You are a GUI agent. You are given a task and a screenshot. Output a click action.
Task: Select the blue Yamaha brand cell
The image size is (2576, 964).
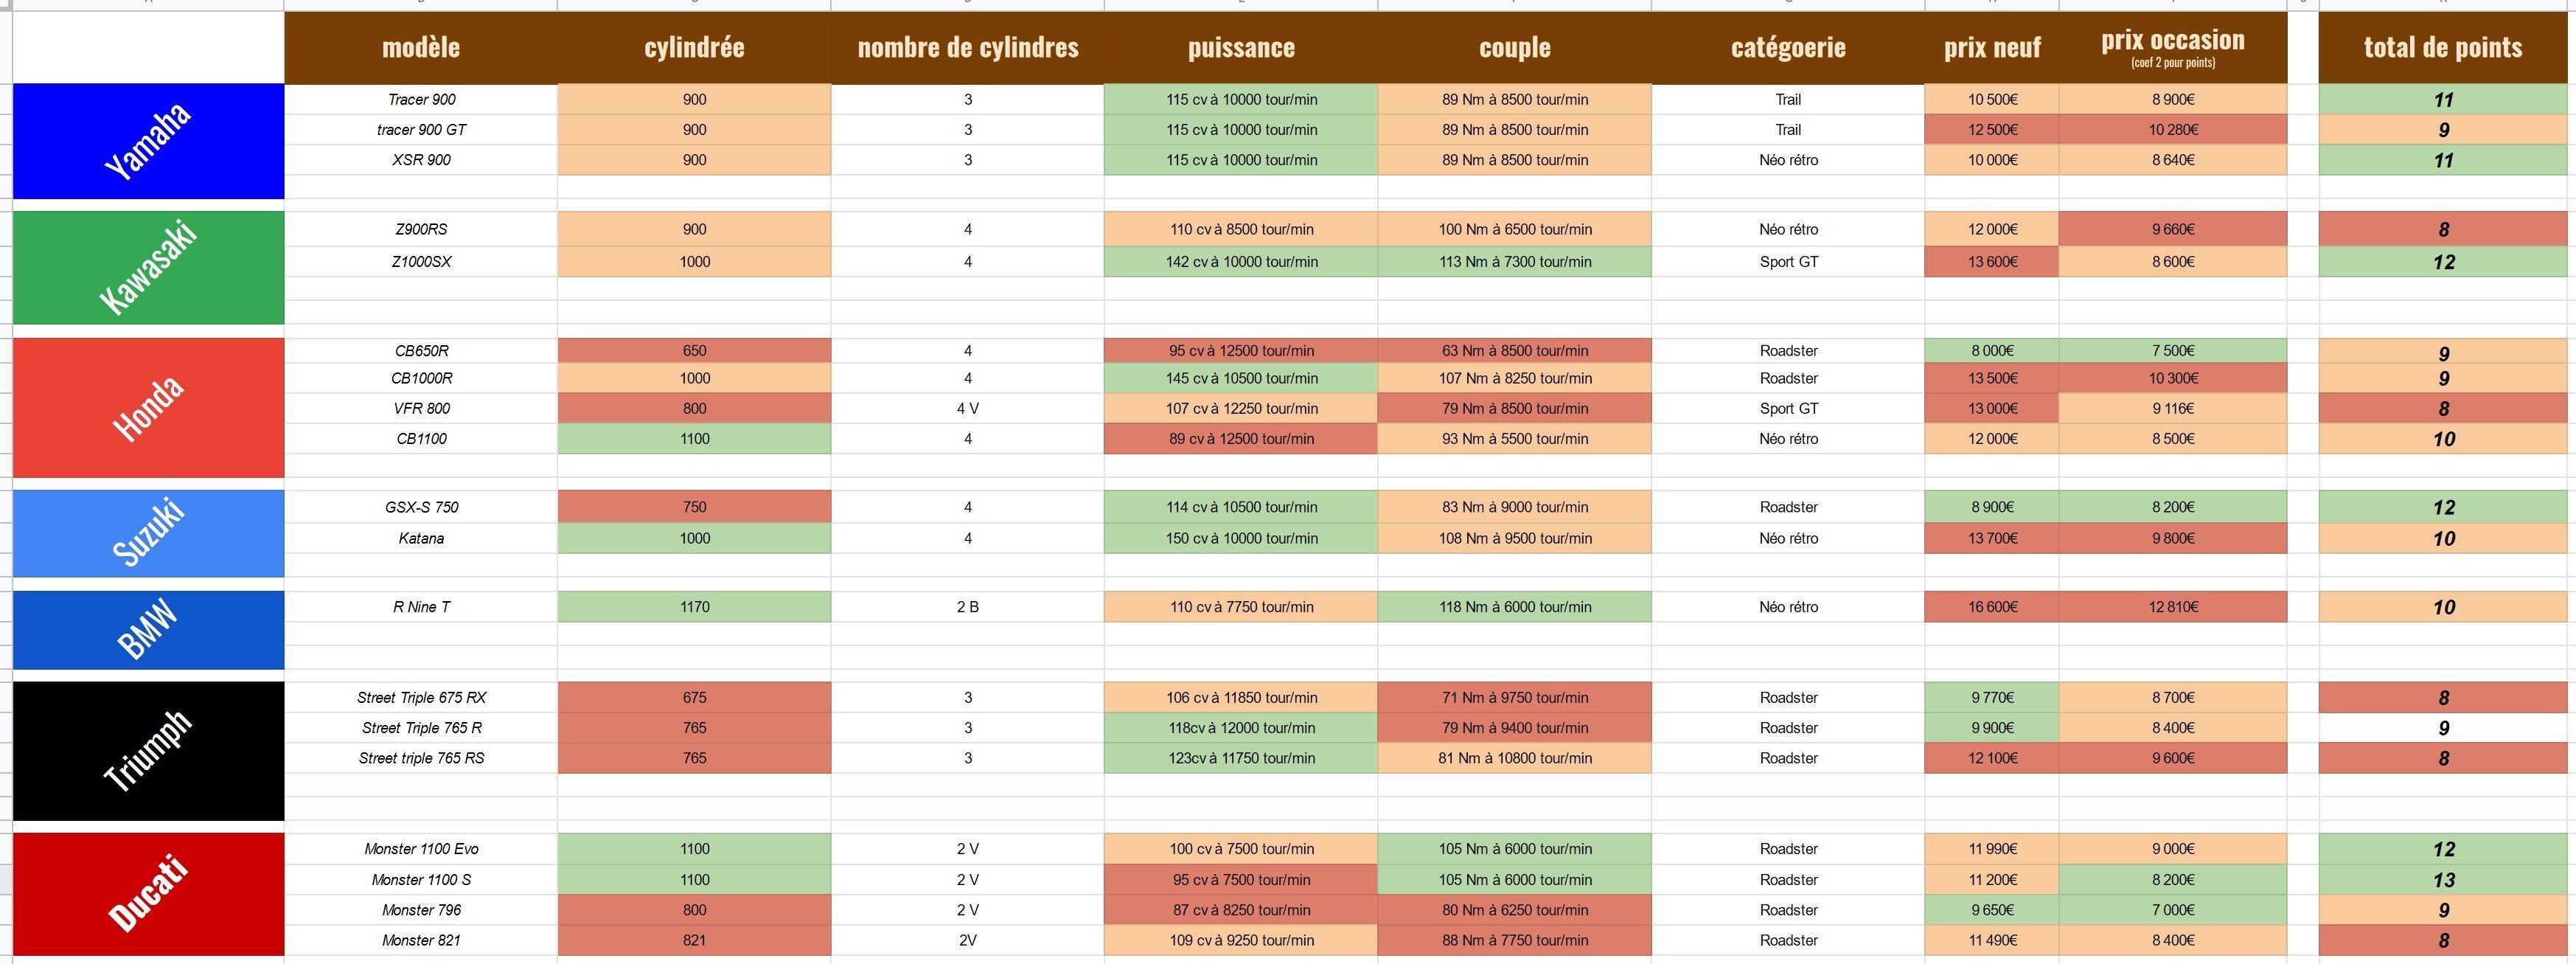pos(148,141)
